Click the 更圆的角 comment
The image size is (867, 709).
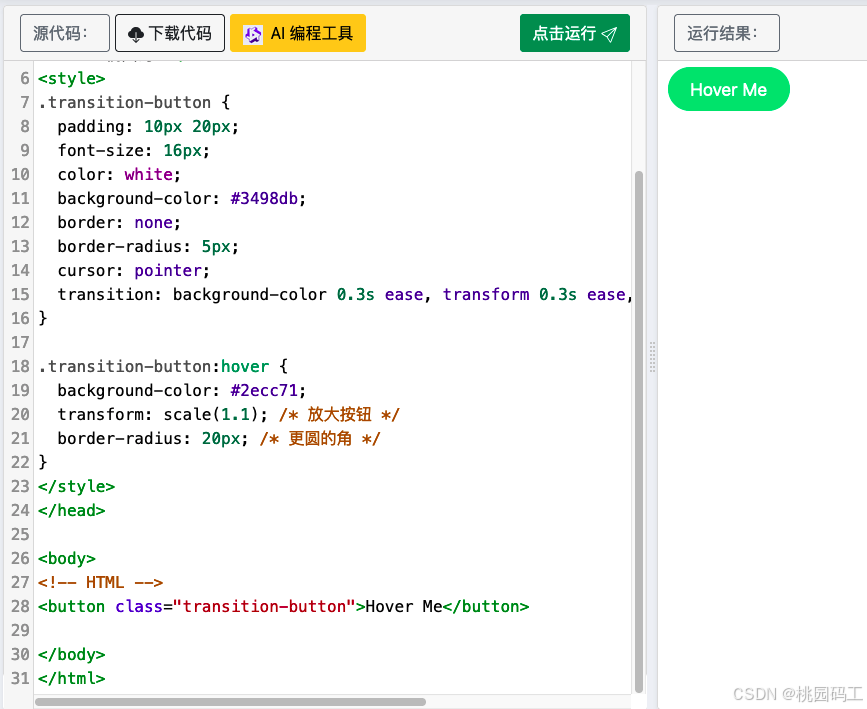320,439
